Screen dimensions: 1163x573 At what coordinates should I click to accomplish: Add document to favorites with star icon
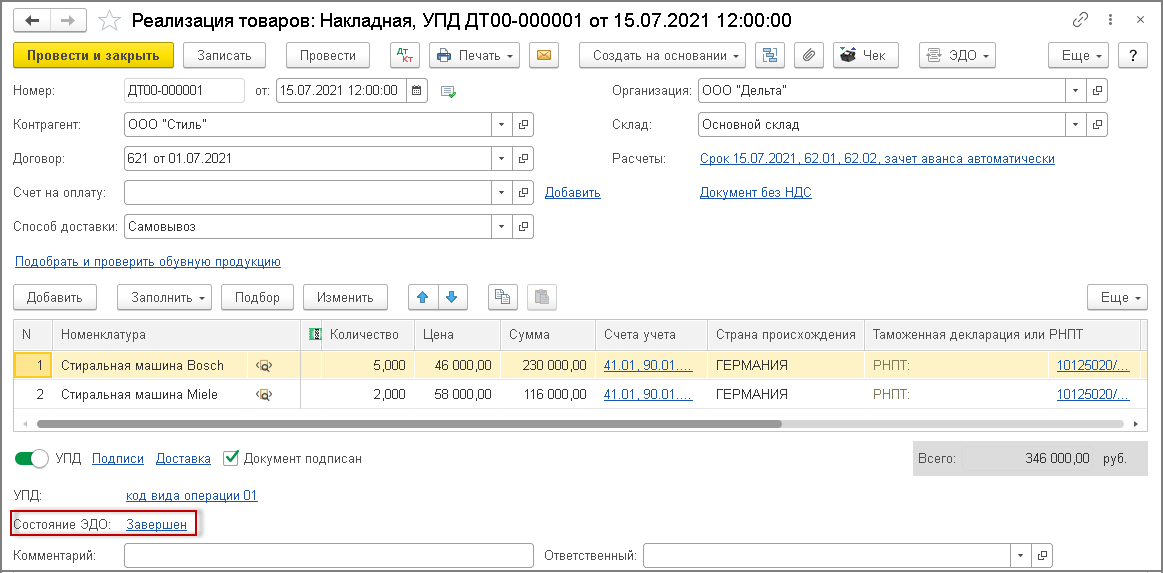click(110, 21)
